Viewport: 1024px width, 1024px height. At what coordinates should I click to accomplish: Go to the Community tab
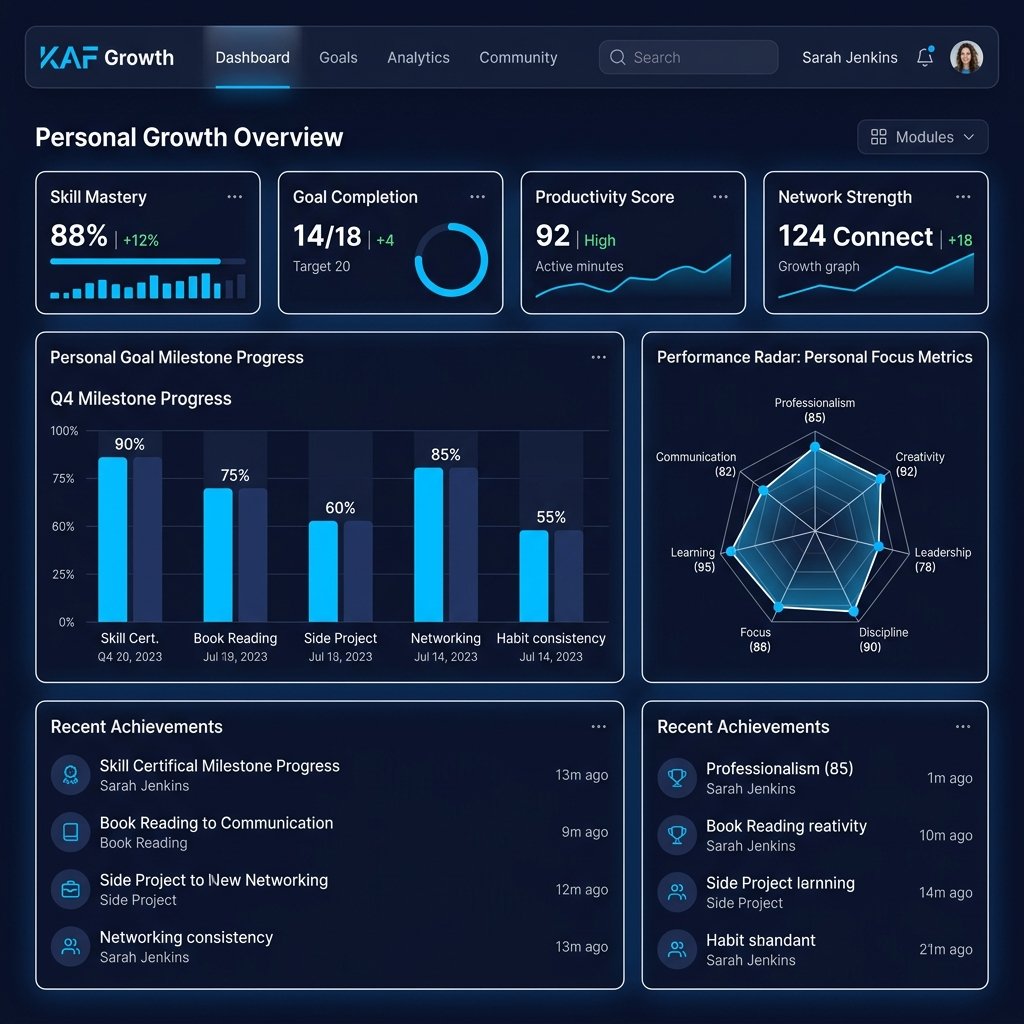click(x=519, y=57)
